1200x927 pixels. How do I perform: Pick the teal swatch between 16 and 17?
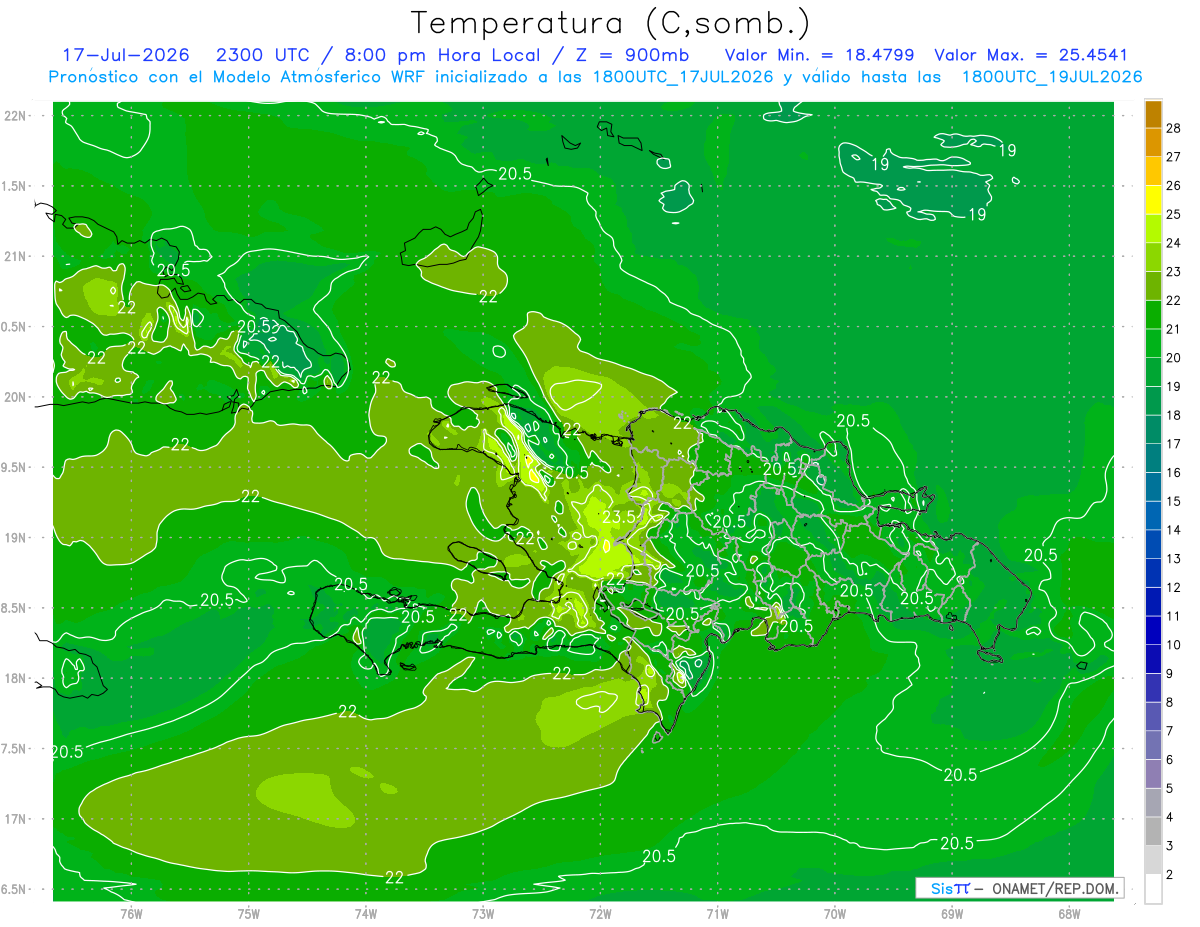pos(1153,458)
